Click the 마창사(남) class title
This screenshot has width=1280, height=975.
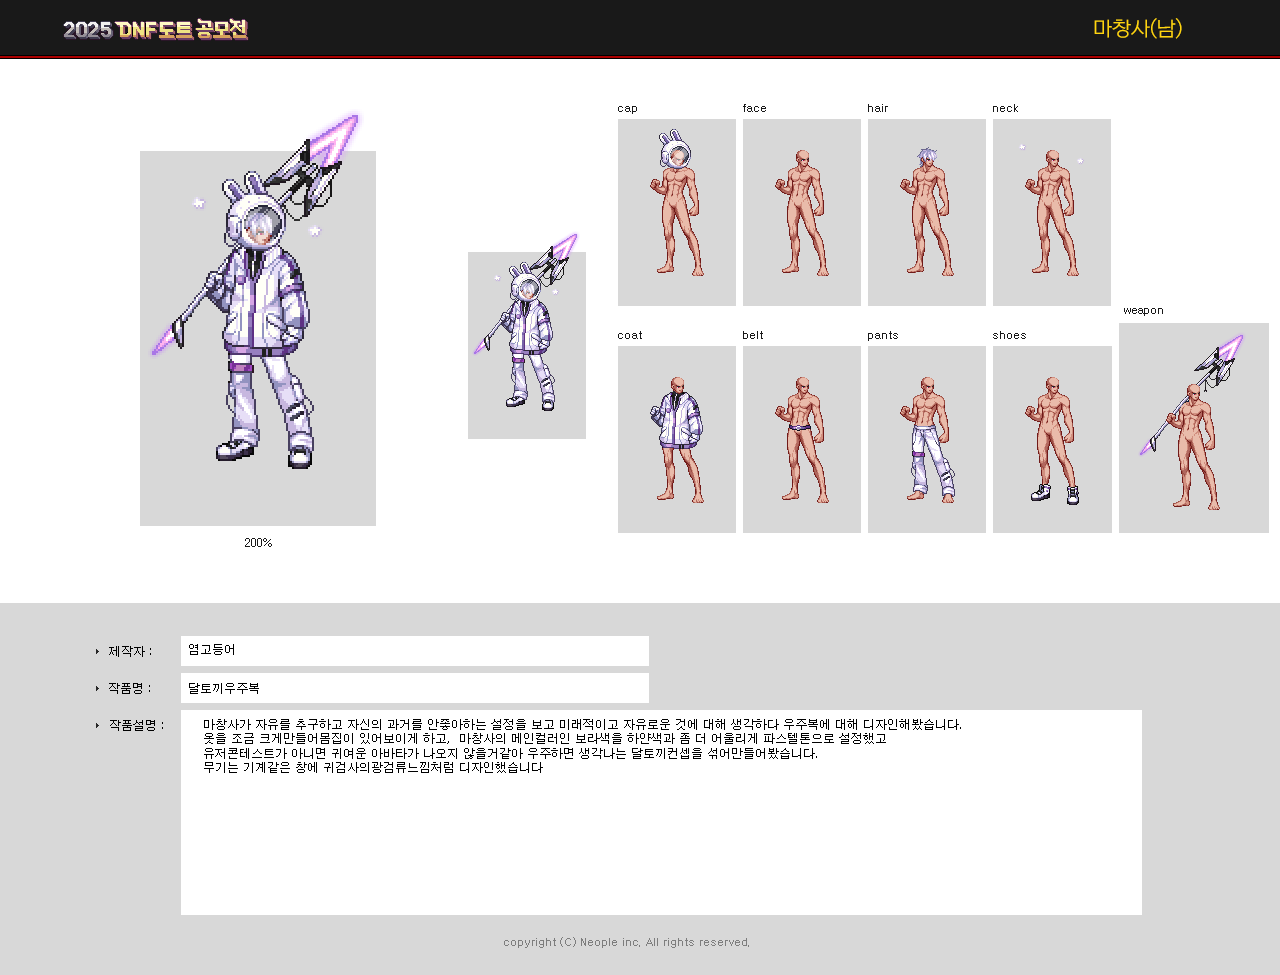pyautogui.click(x=1137, y=28)
